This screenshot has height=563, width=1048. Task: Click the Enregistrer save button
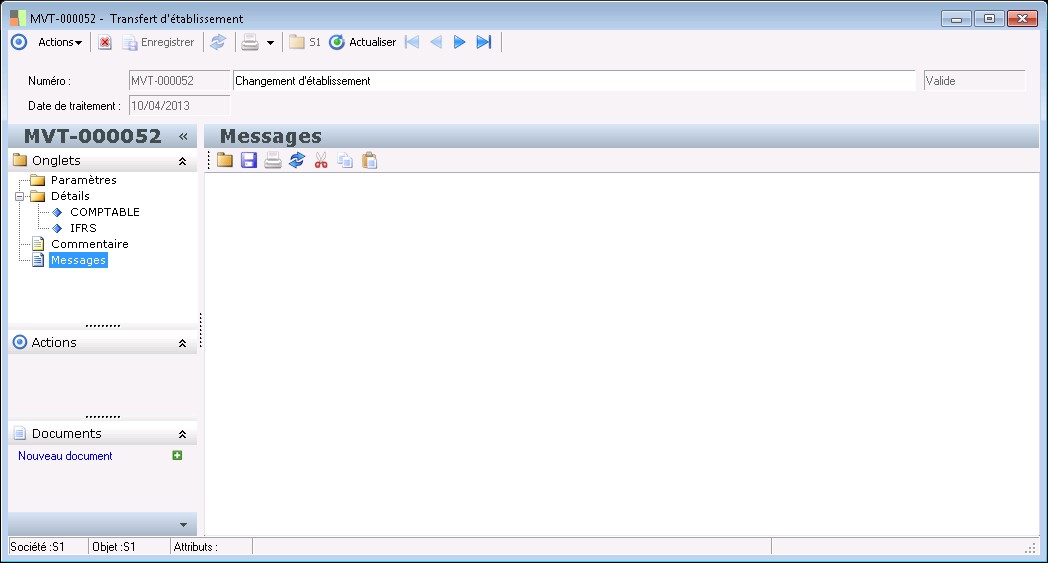point(158,42)
